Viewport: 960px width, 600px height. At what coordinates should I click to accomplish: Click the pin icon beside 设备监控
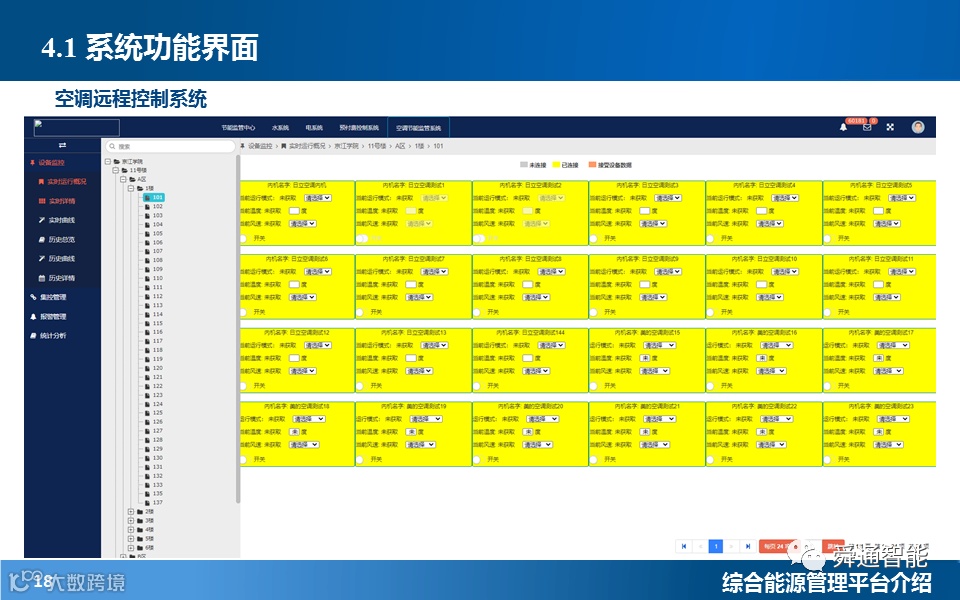tap(32, 163)
